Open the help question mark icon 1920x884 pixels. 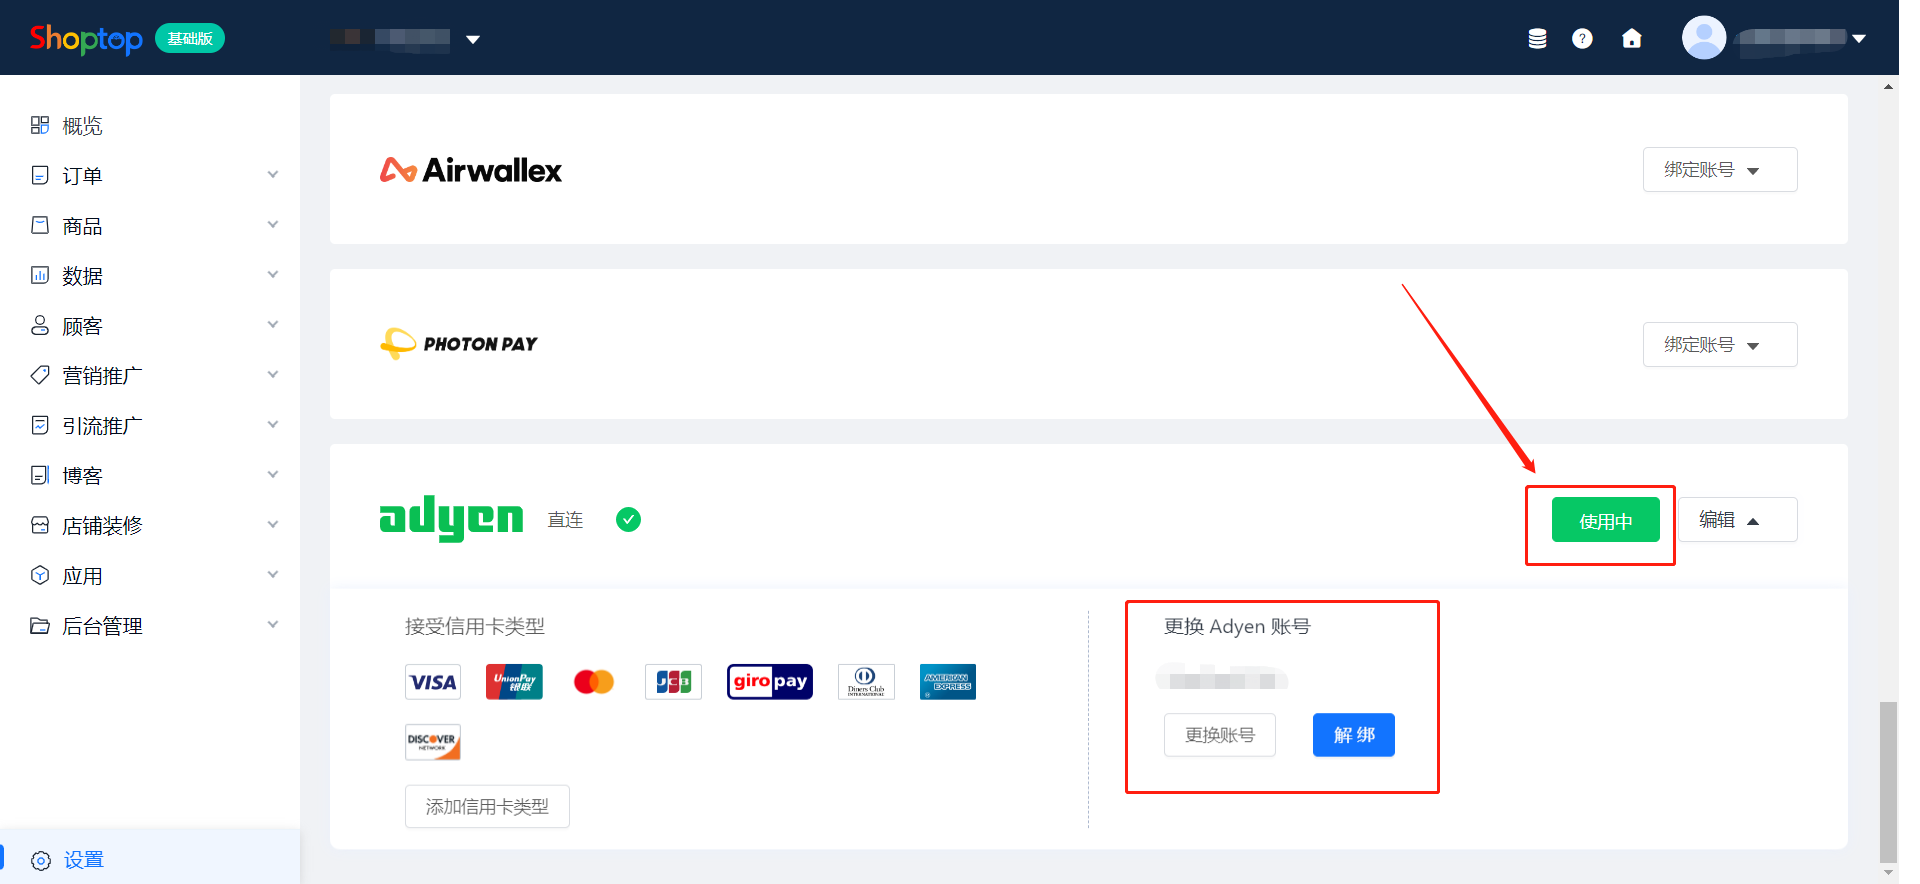pyautogui.click(x=1582, y=39)
